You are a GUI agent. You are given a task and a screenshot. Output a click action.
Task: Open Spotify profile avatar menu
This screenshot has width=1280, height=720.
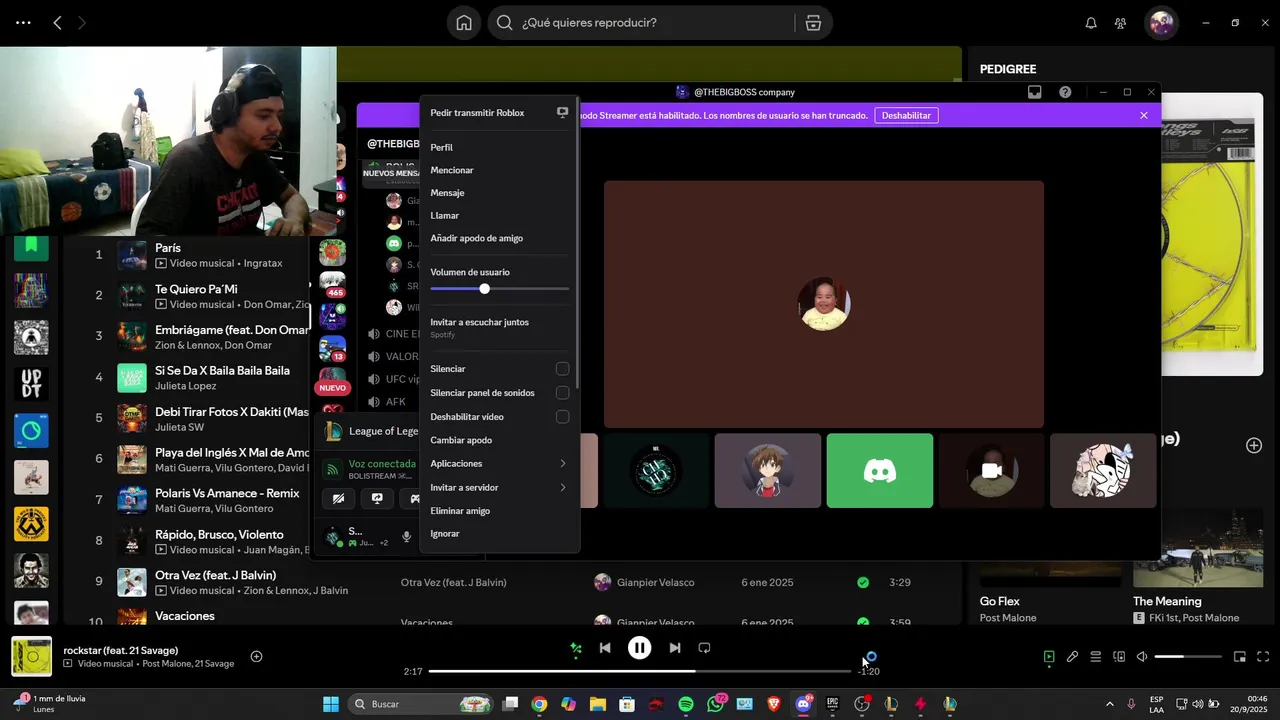click(x=1161, y=23)
